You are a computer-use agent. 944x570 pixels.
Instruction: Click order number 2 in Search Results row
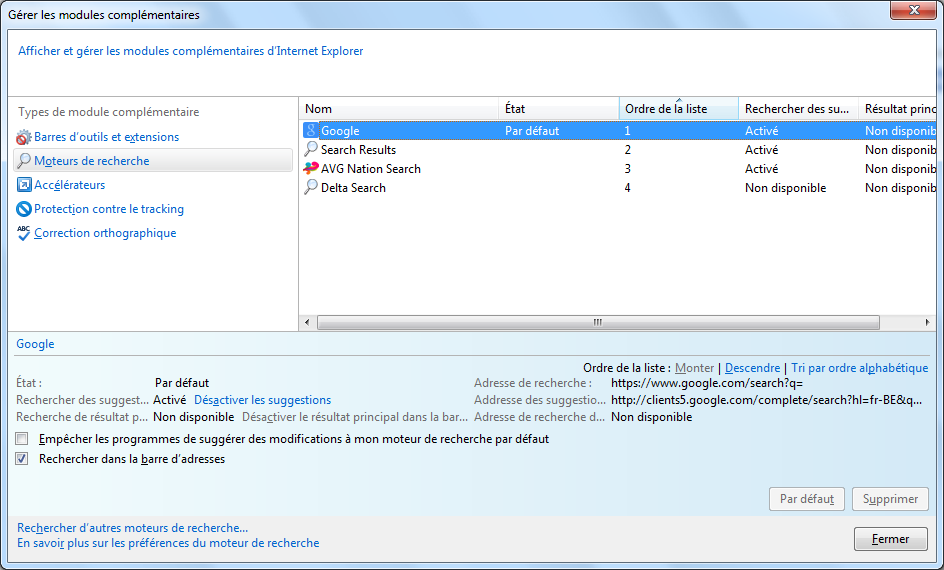coord(628,150)
